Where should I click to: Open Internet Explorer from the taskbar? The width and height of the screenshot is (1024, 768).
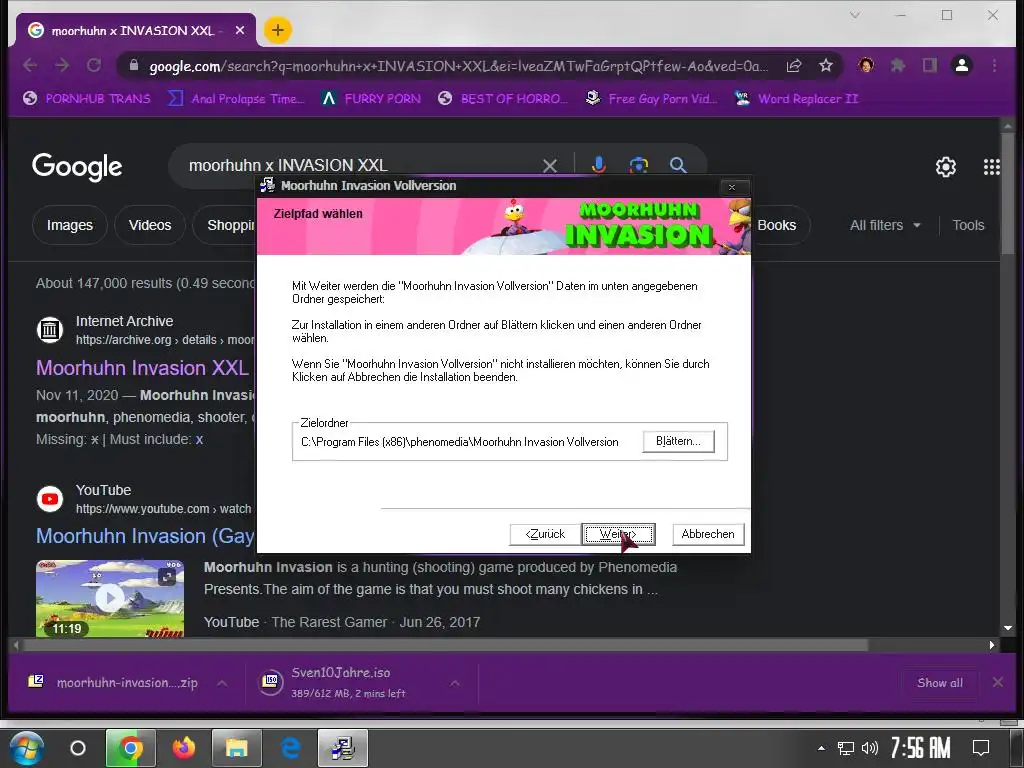pos(290,748)
